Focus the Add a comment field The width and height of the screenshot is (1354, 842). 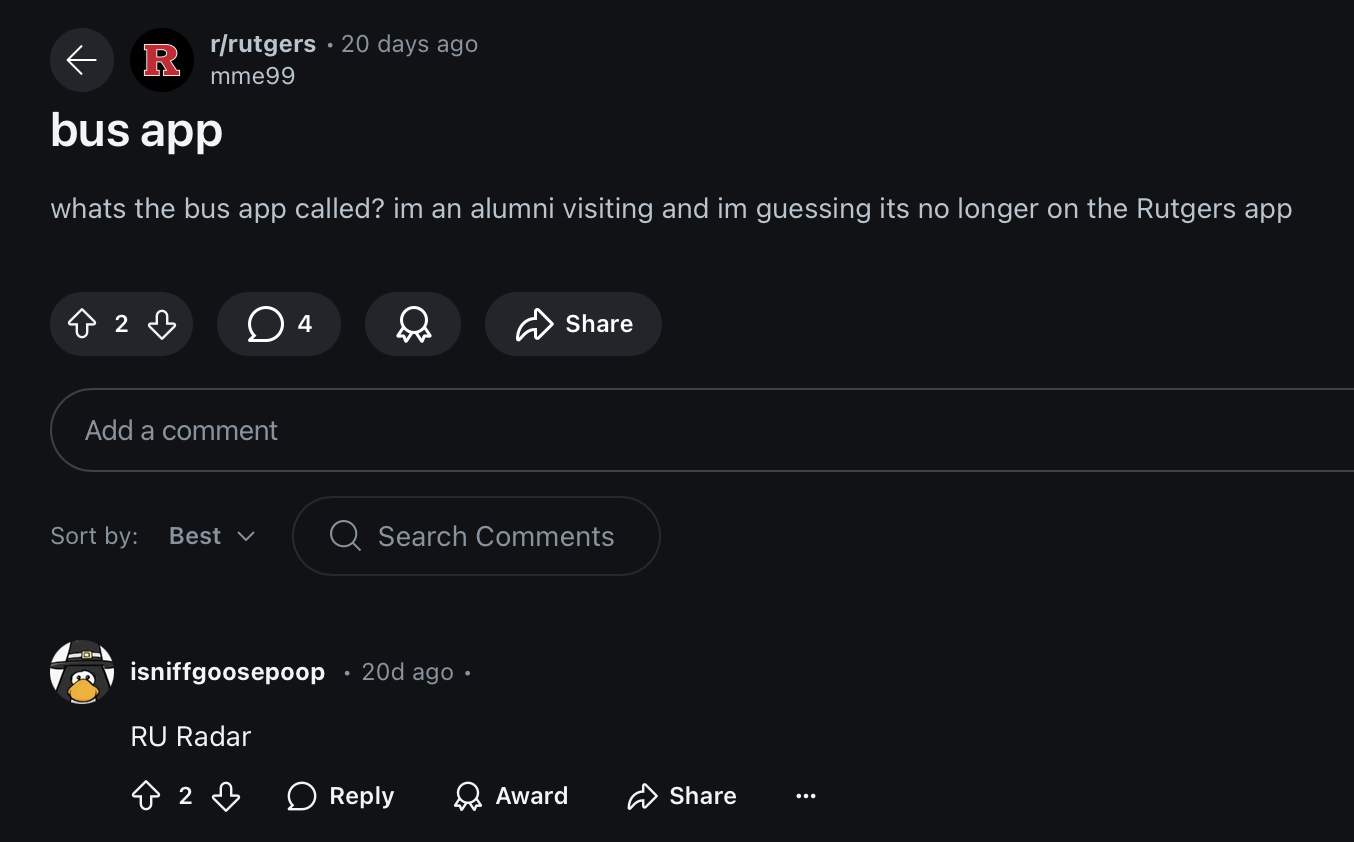coord(700,430)
